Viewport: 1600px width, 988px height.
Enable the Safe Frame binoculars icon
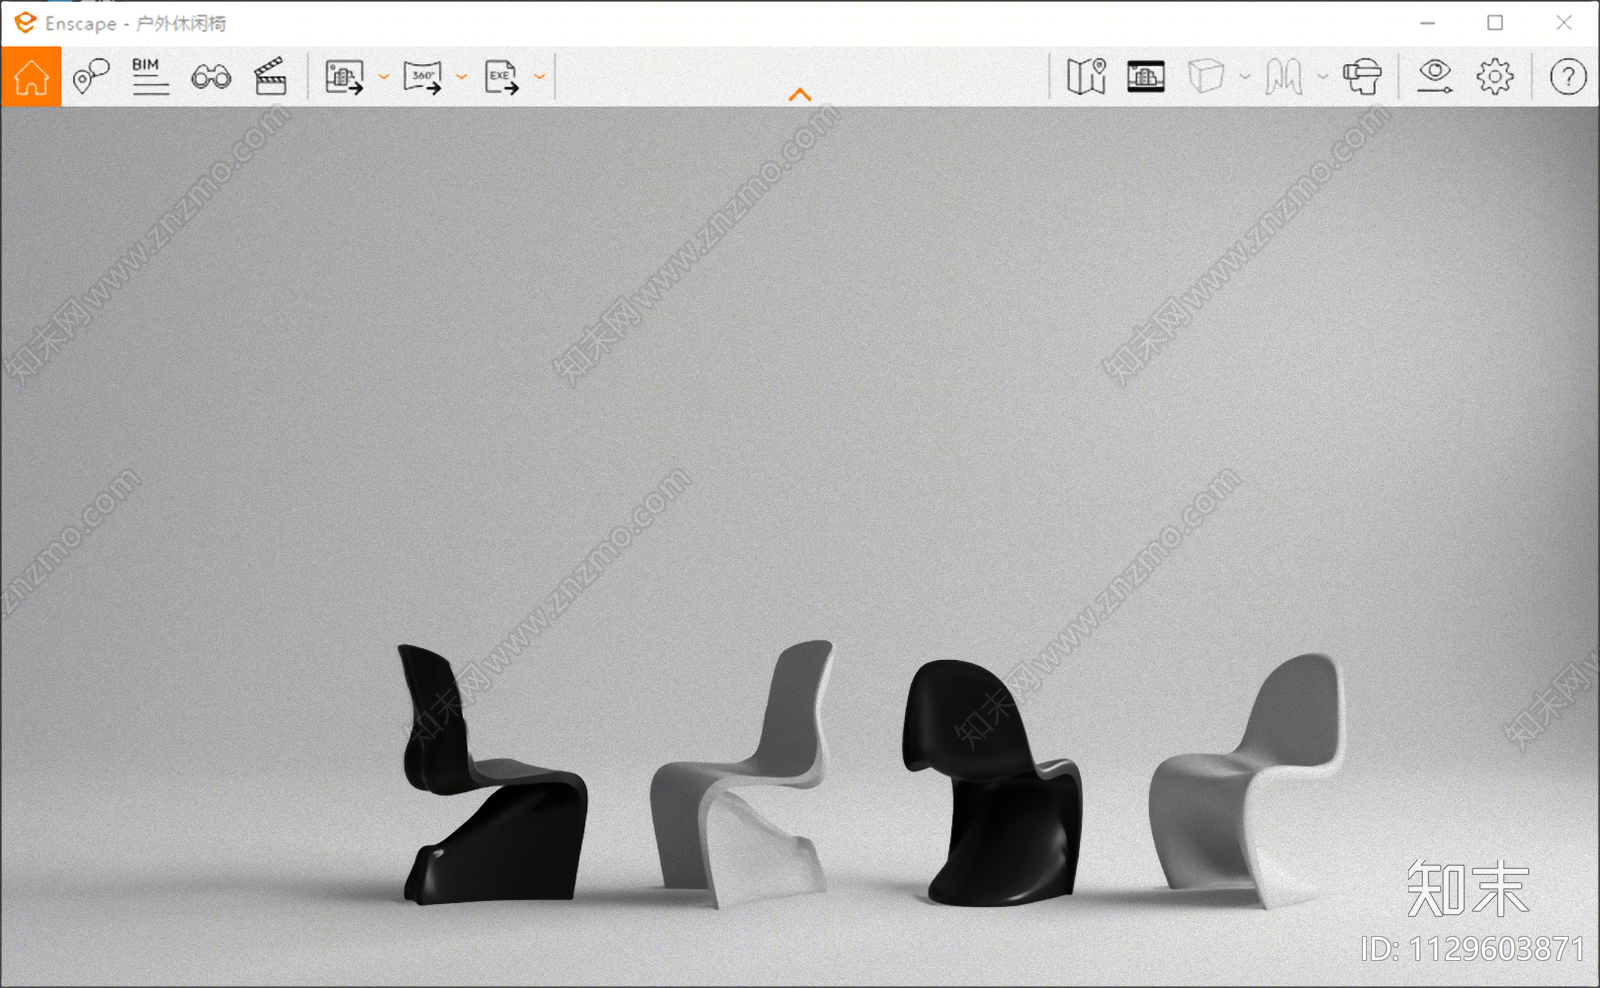pyautogui.click(x=211, y=77)
